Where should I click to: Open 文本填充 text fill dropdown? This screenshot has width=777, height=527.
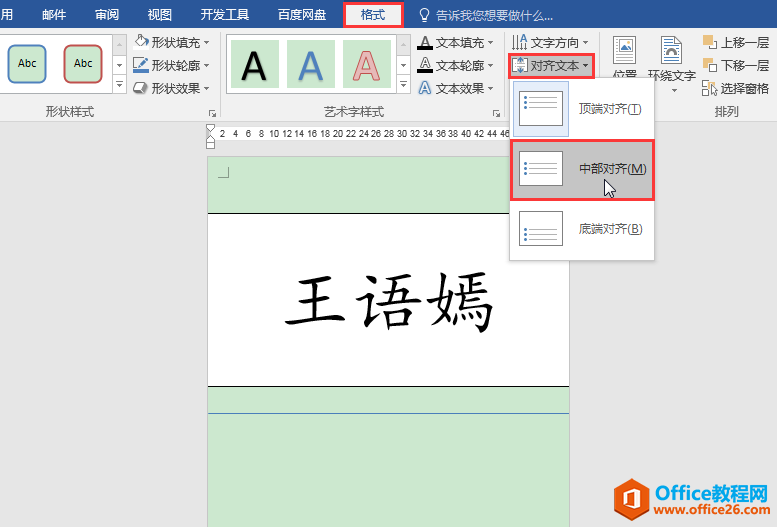click(x=455, y=43)
